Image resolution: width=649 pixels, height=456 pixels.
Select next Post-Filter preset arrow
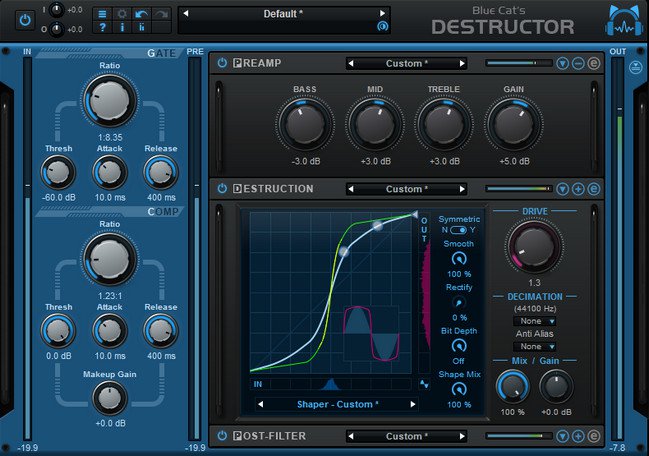tap(462, 436)
